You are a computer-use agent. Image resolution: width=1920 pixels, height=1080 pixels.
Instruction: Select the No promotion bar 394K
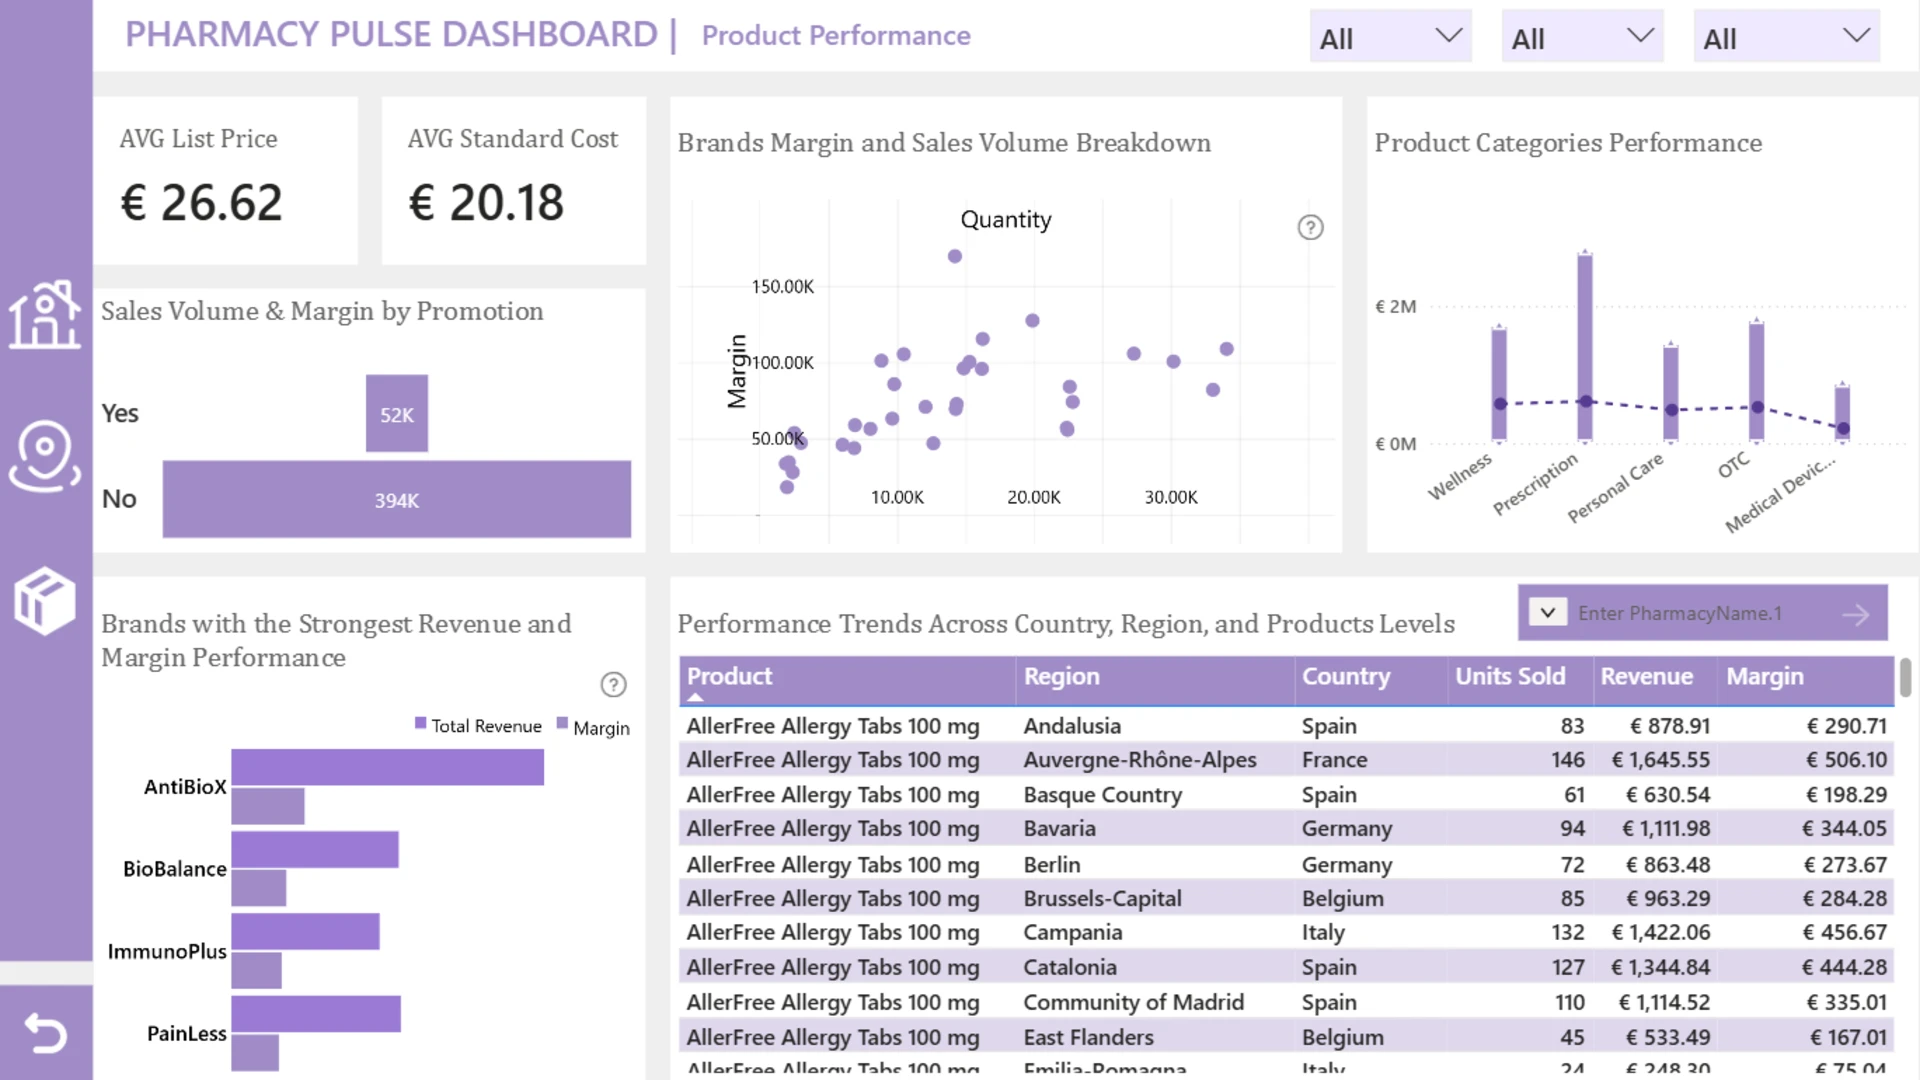pos(397,499)
